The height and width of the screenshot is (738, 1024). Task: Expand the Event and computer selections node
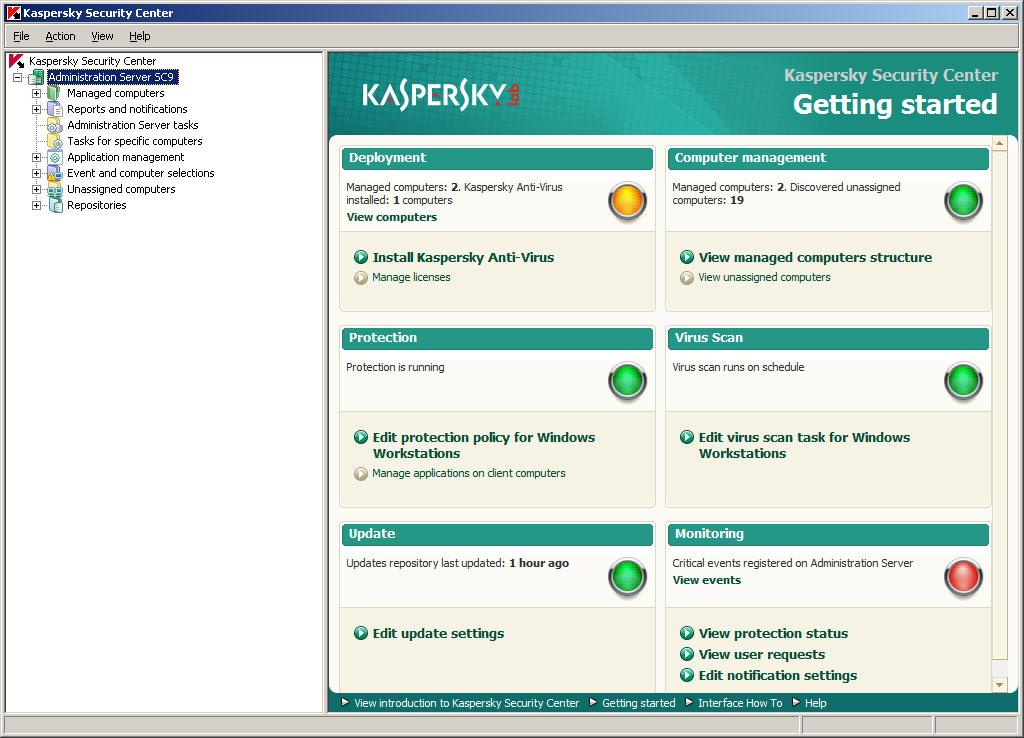tap(37, 173)
